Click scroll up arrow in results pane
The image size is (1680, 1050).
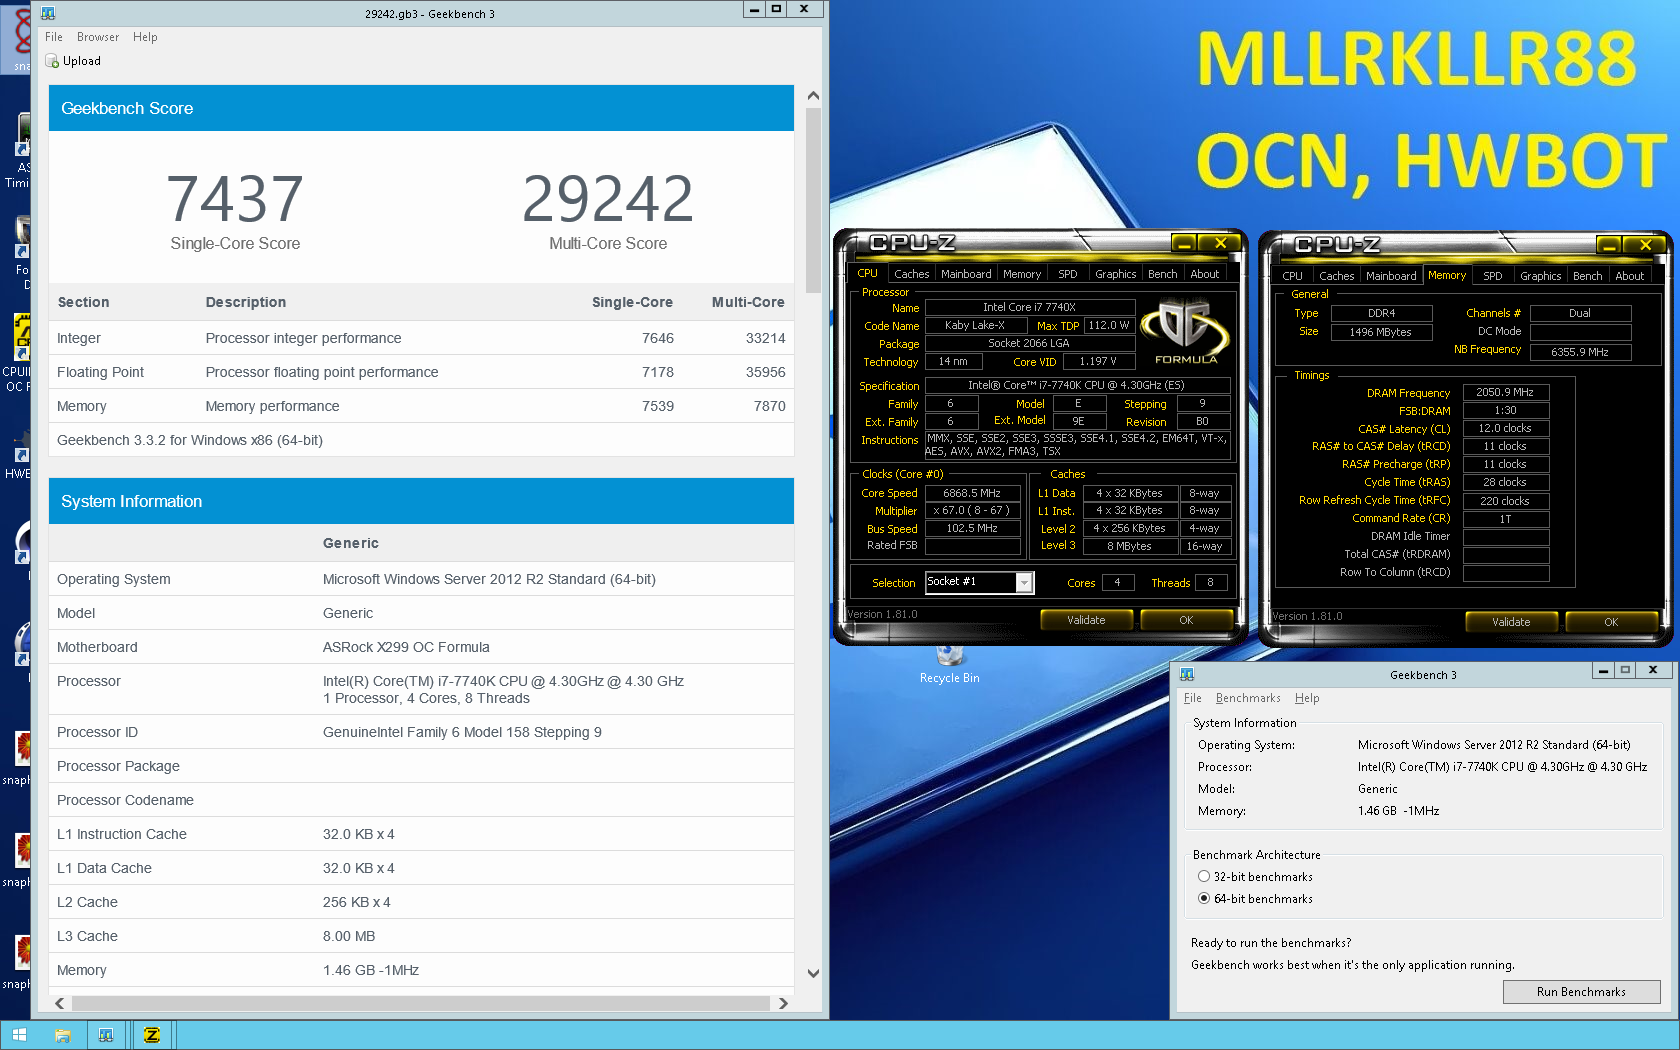pyautogui.click(x=813, y=96)
